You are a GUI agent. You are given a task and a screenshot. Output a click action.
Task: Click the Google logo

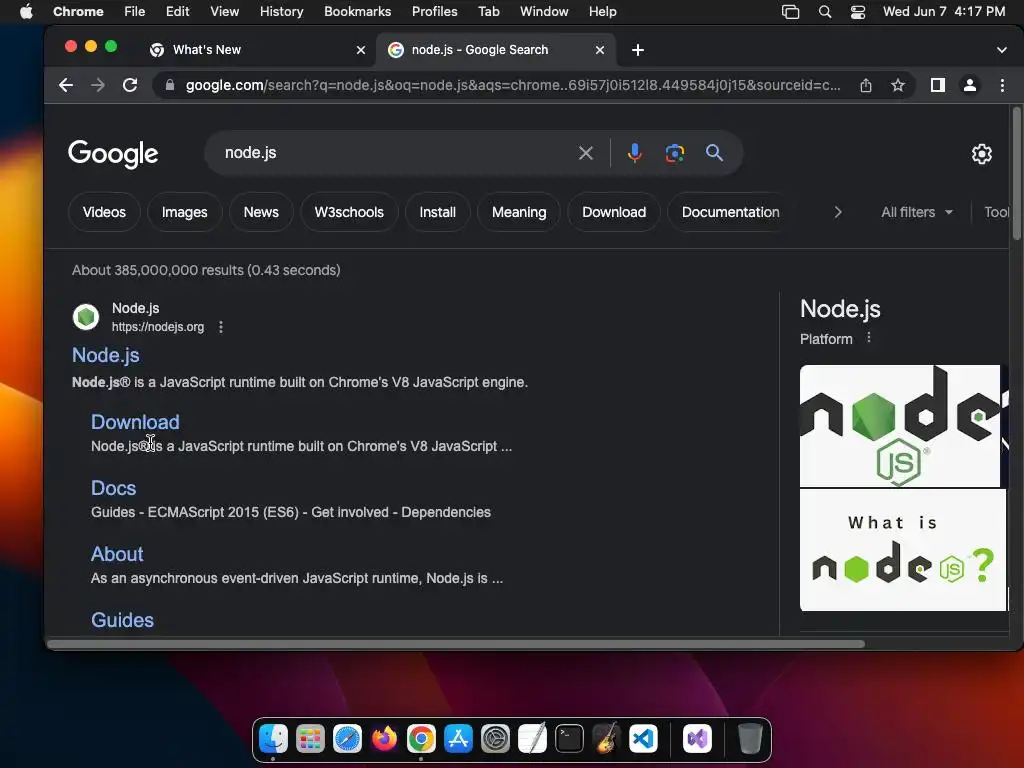[113, 153]
